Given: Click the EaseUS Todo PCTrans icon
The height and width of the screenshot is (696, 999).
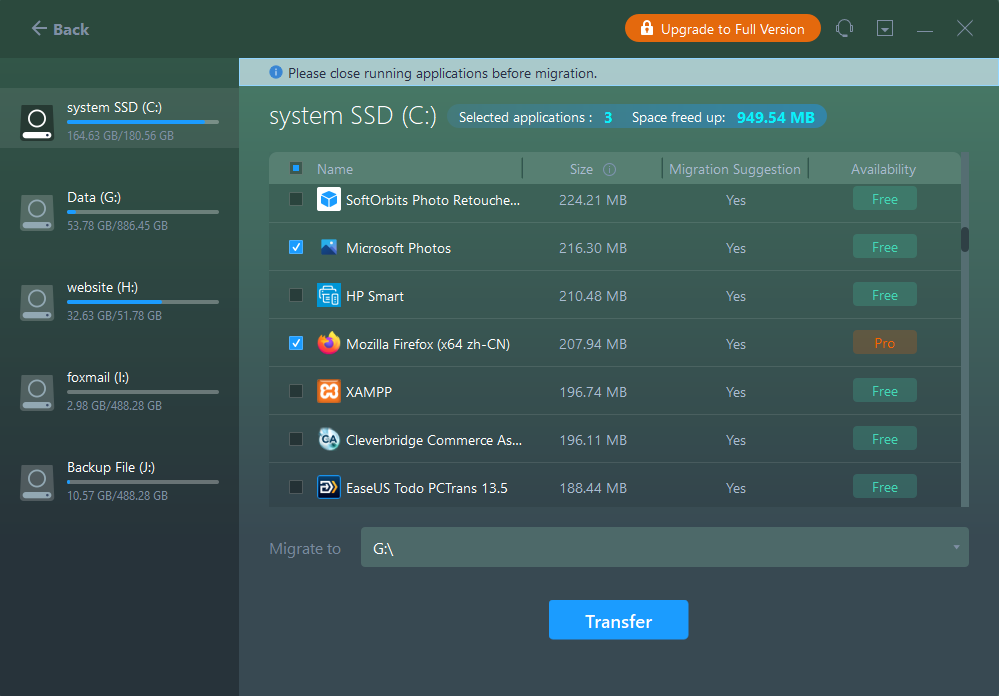Looking at the screenshot, I should (329, 488).
